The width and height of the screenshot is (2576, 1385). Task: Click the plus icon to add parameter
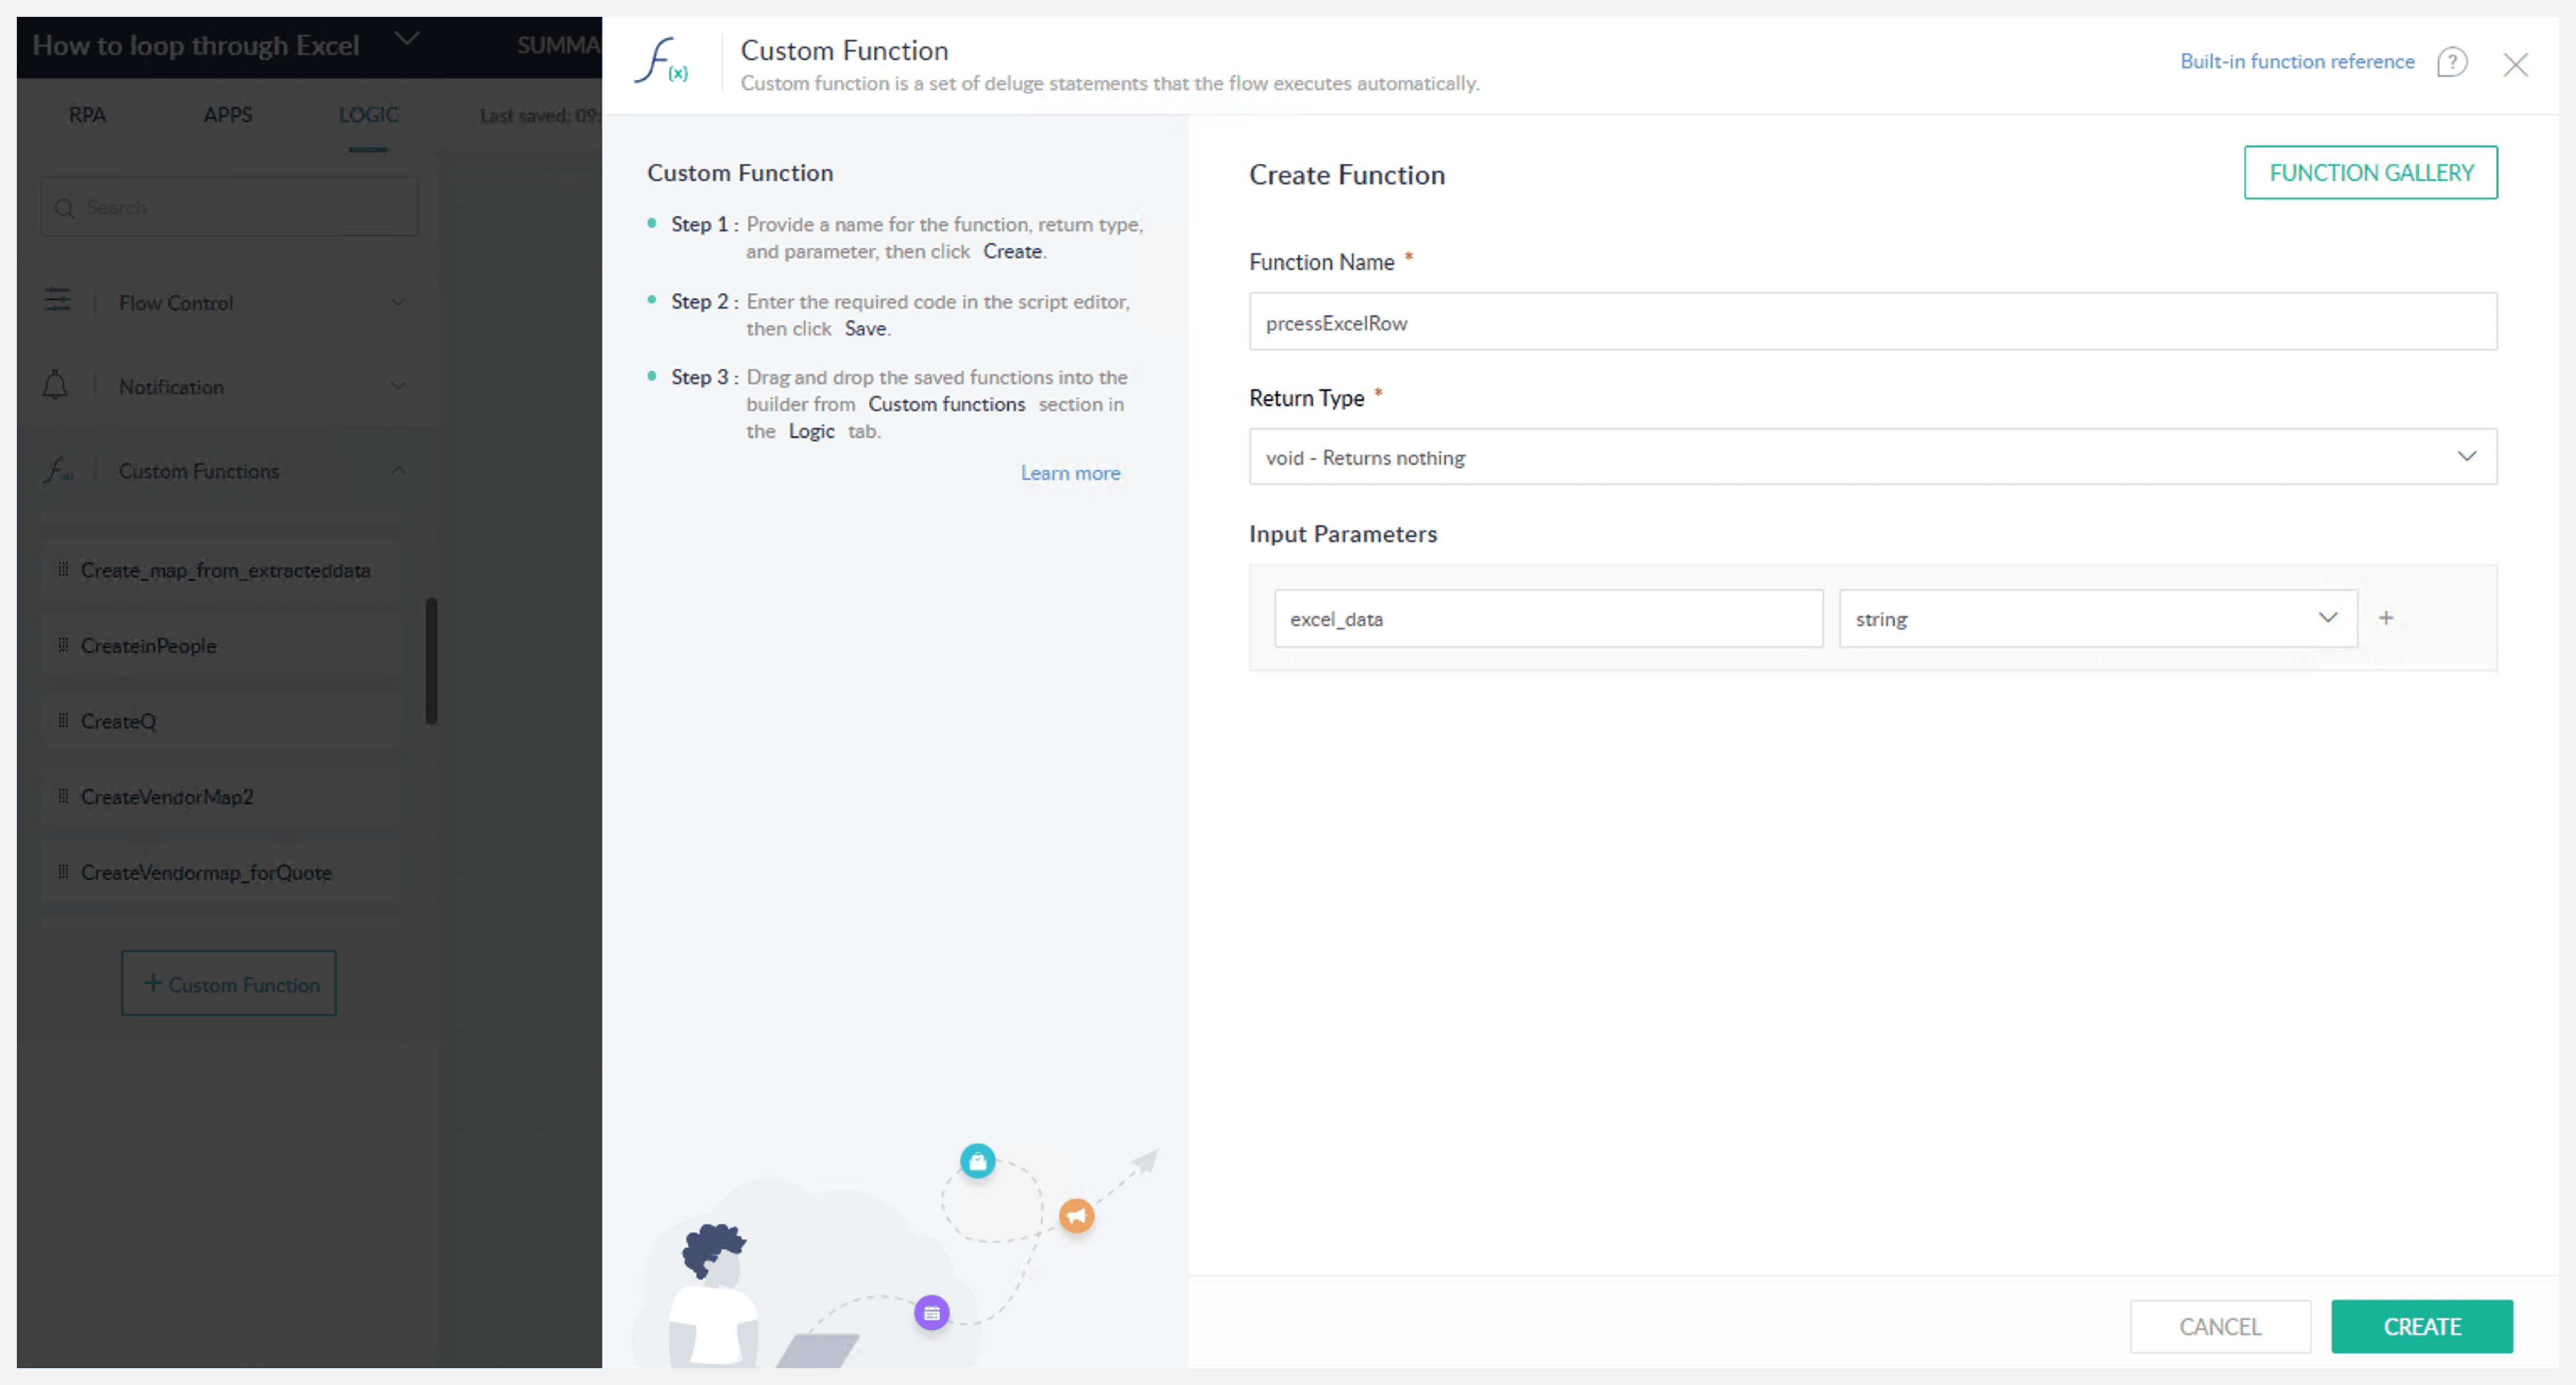pos(2386,618)
